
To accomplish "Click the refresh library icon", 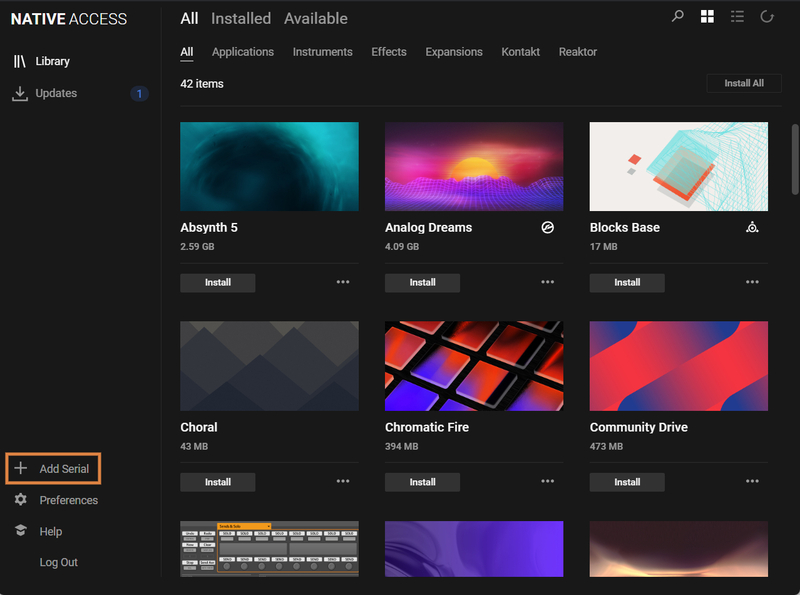I will 767,17.
